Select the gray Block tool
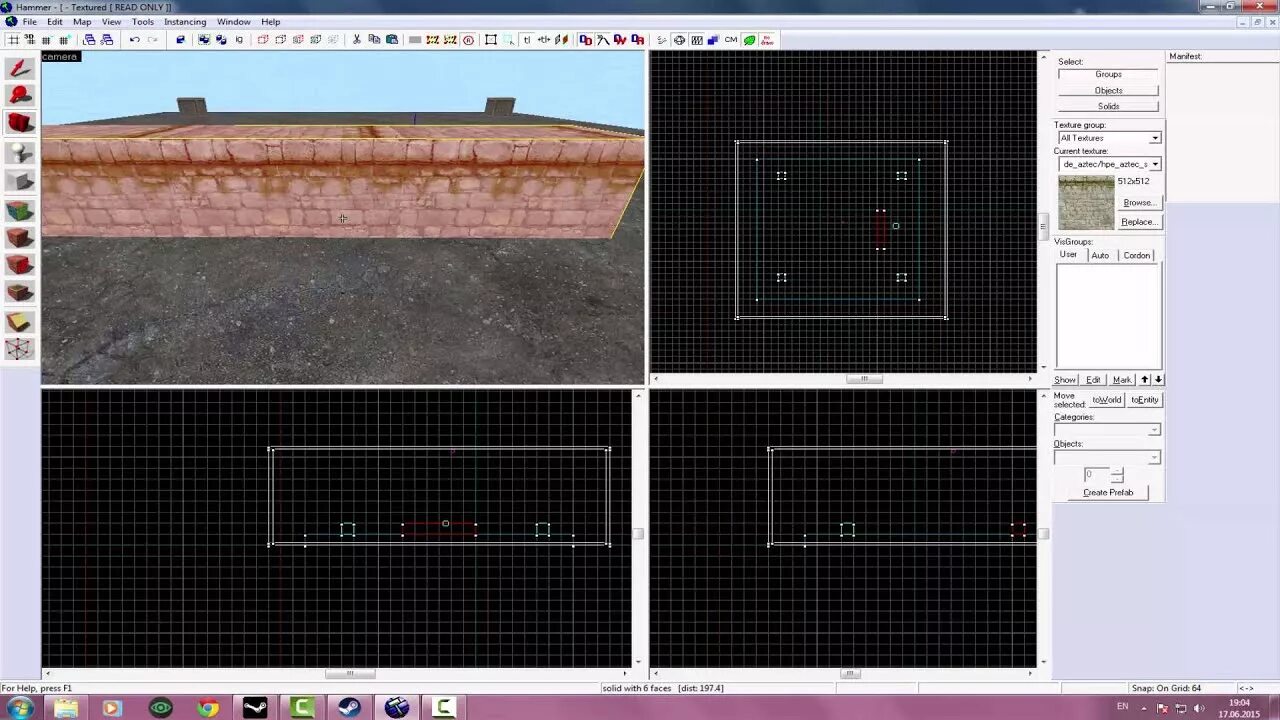The image size is (1280, 720). (20, 181)
